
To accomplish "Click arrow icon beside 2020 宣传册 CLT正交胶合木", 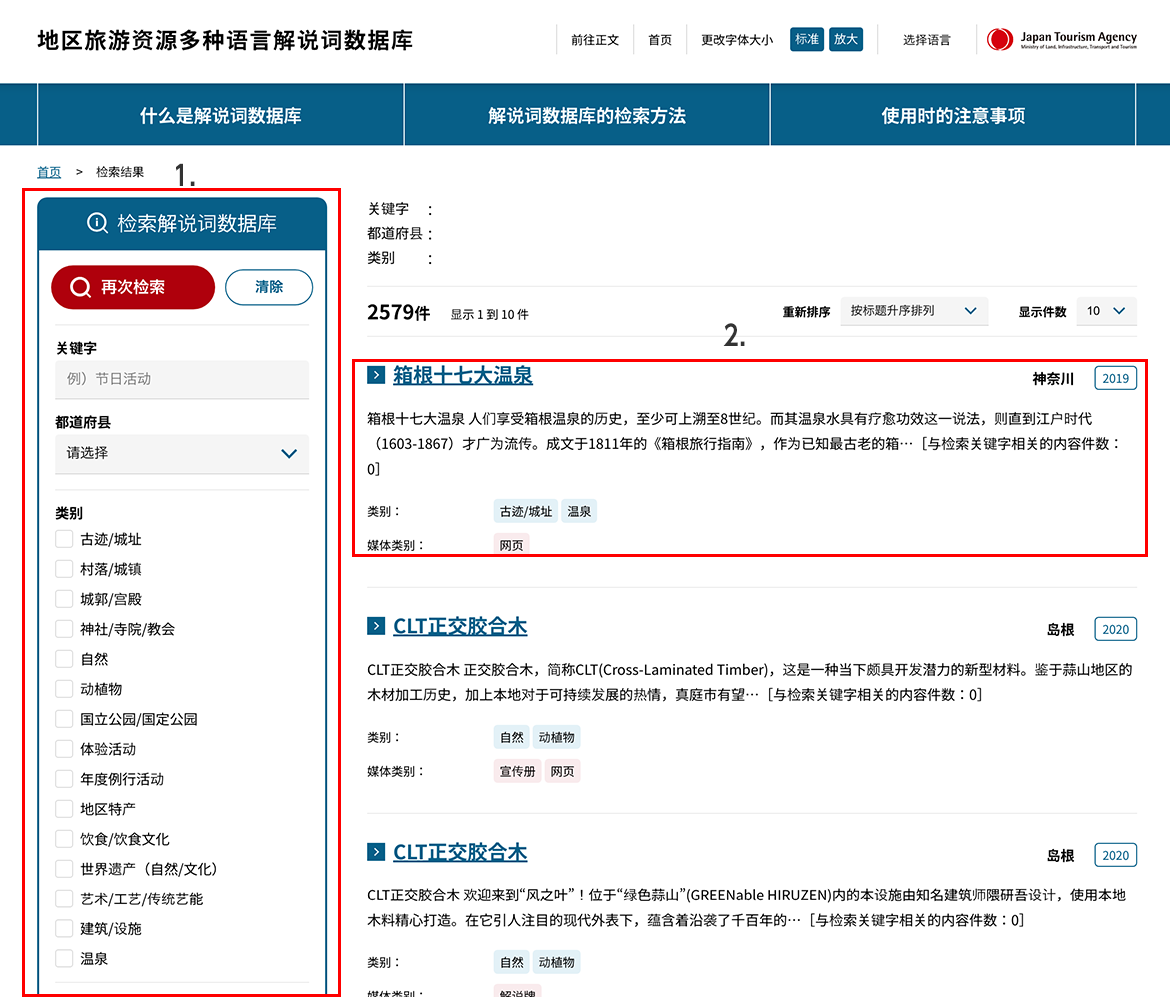I will tap(376, 625).
